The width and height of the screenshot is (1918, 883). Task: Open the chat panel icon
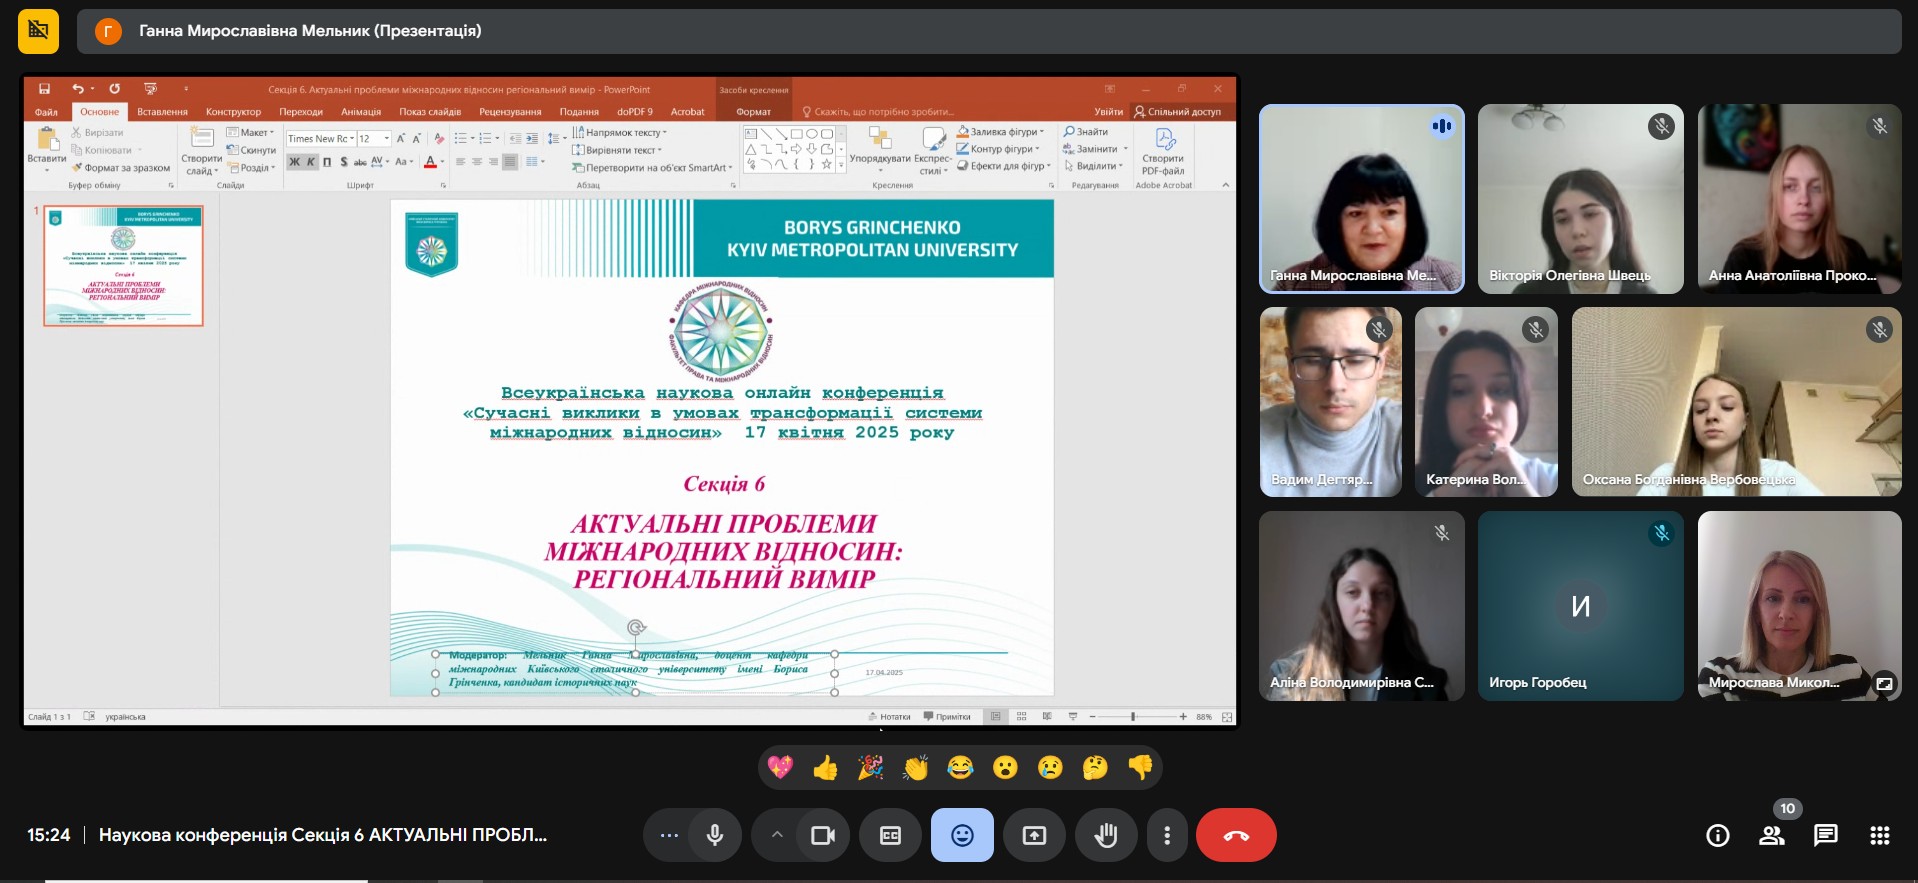click(1825, 835)
